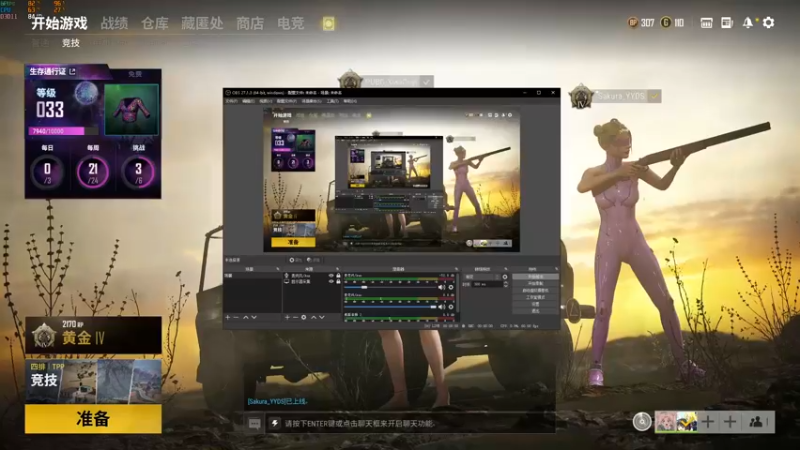Switch to the 战绩 tab

[x=114, y=23]
